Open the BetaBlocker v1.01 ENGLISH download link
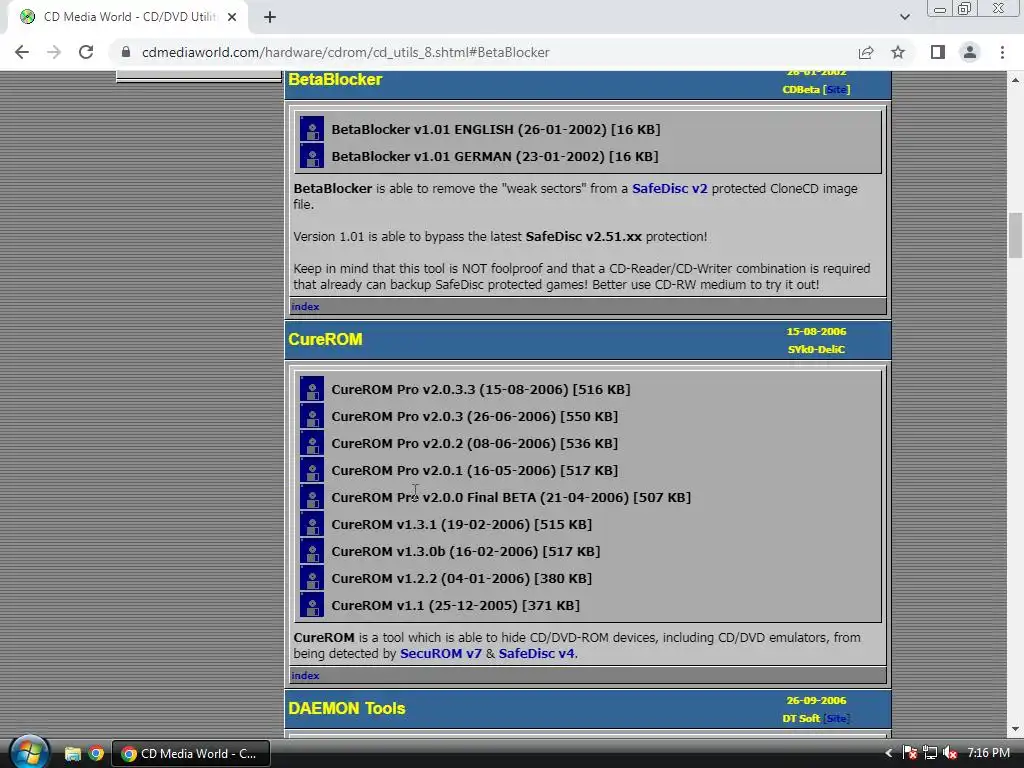 [x=496, y=129]
